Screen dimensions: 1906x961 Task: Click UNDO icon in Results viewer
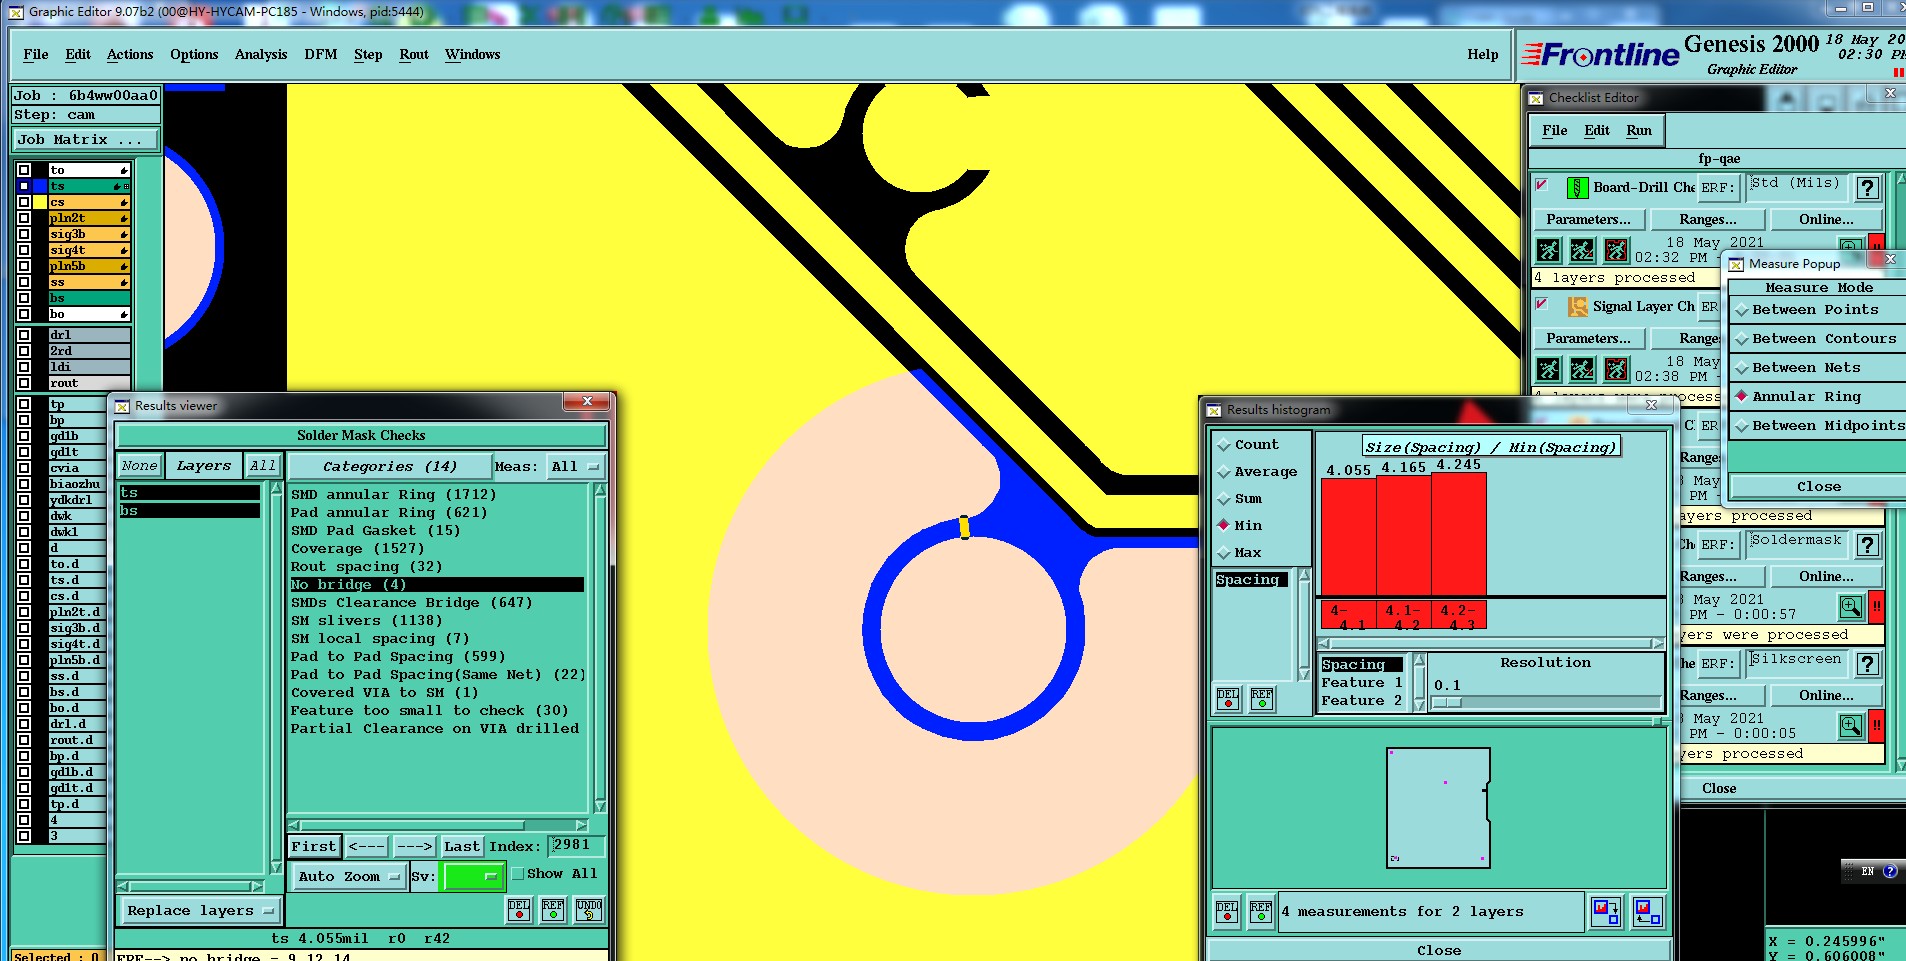589,909
